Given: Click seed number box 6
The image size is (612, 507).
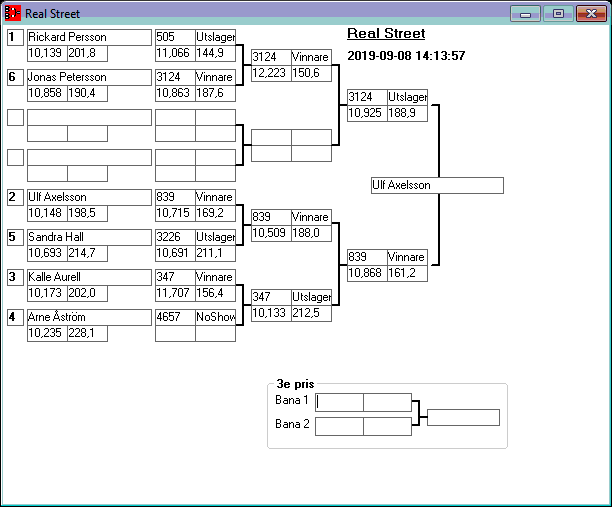Looking at the screenshot, I should (15, 77).
